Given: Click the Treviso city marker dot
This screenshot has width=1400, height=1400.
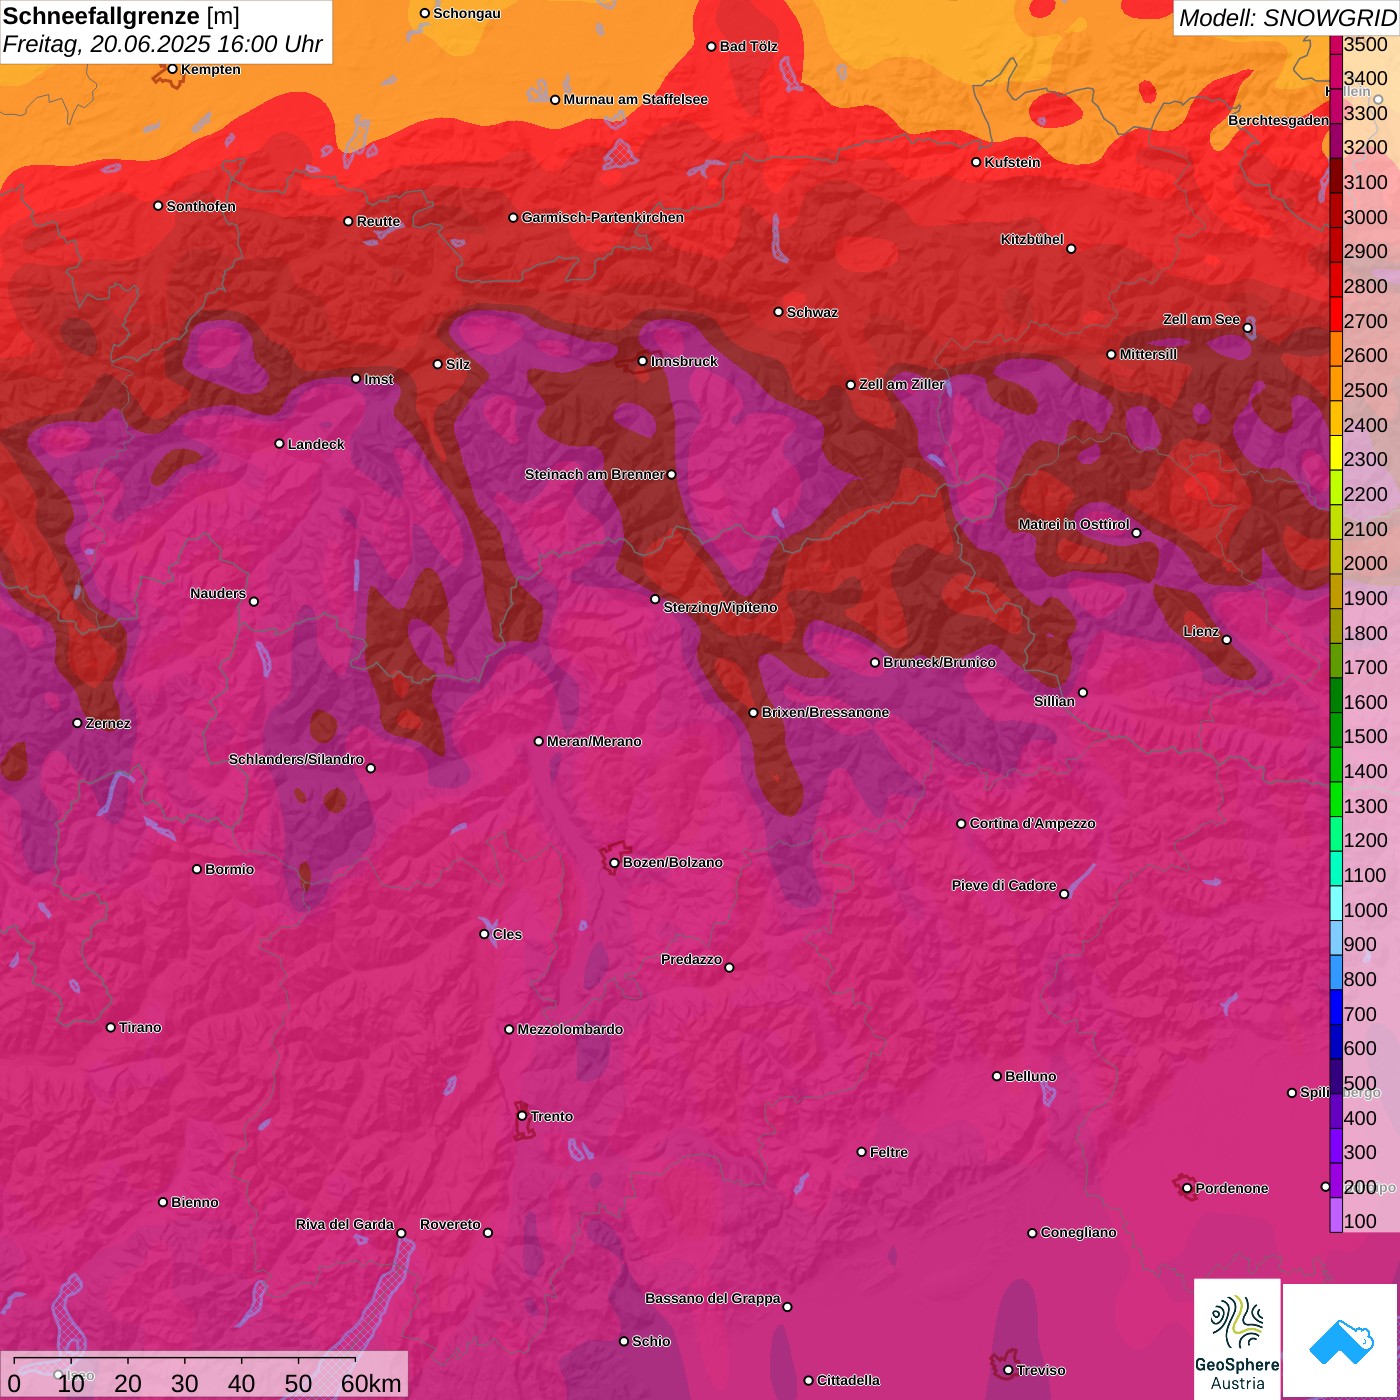Looking at the screenshot, I should (1008, 1370).
